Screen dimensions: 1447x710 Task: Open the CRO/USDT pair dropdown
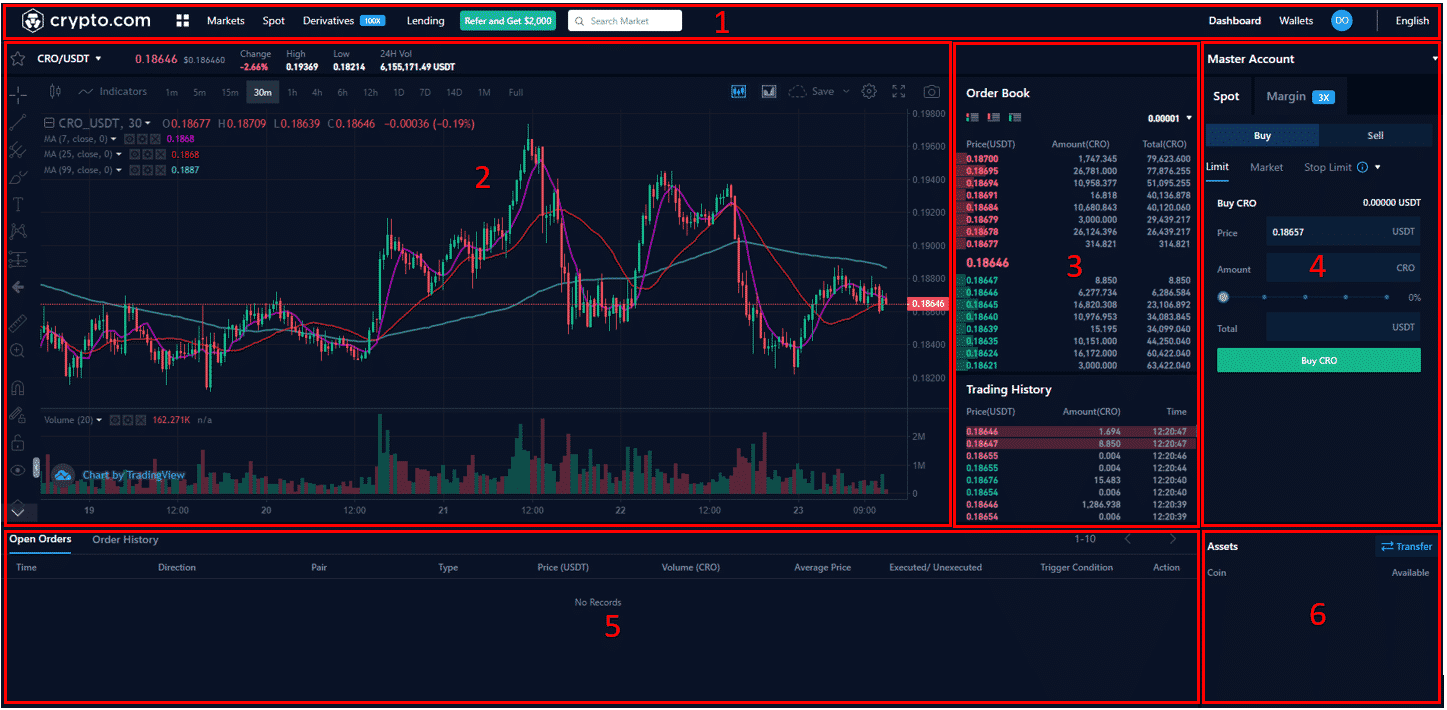(70, 59)
